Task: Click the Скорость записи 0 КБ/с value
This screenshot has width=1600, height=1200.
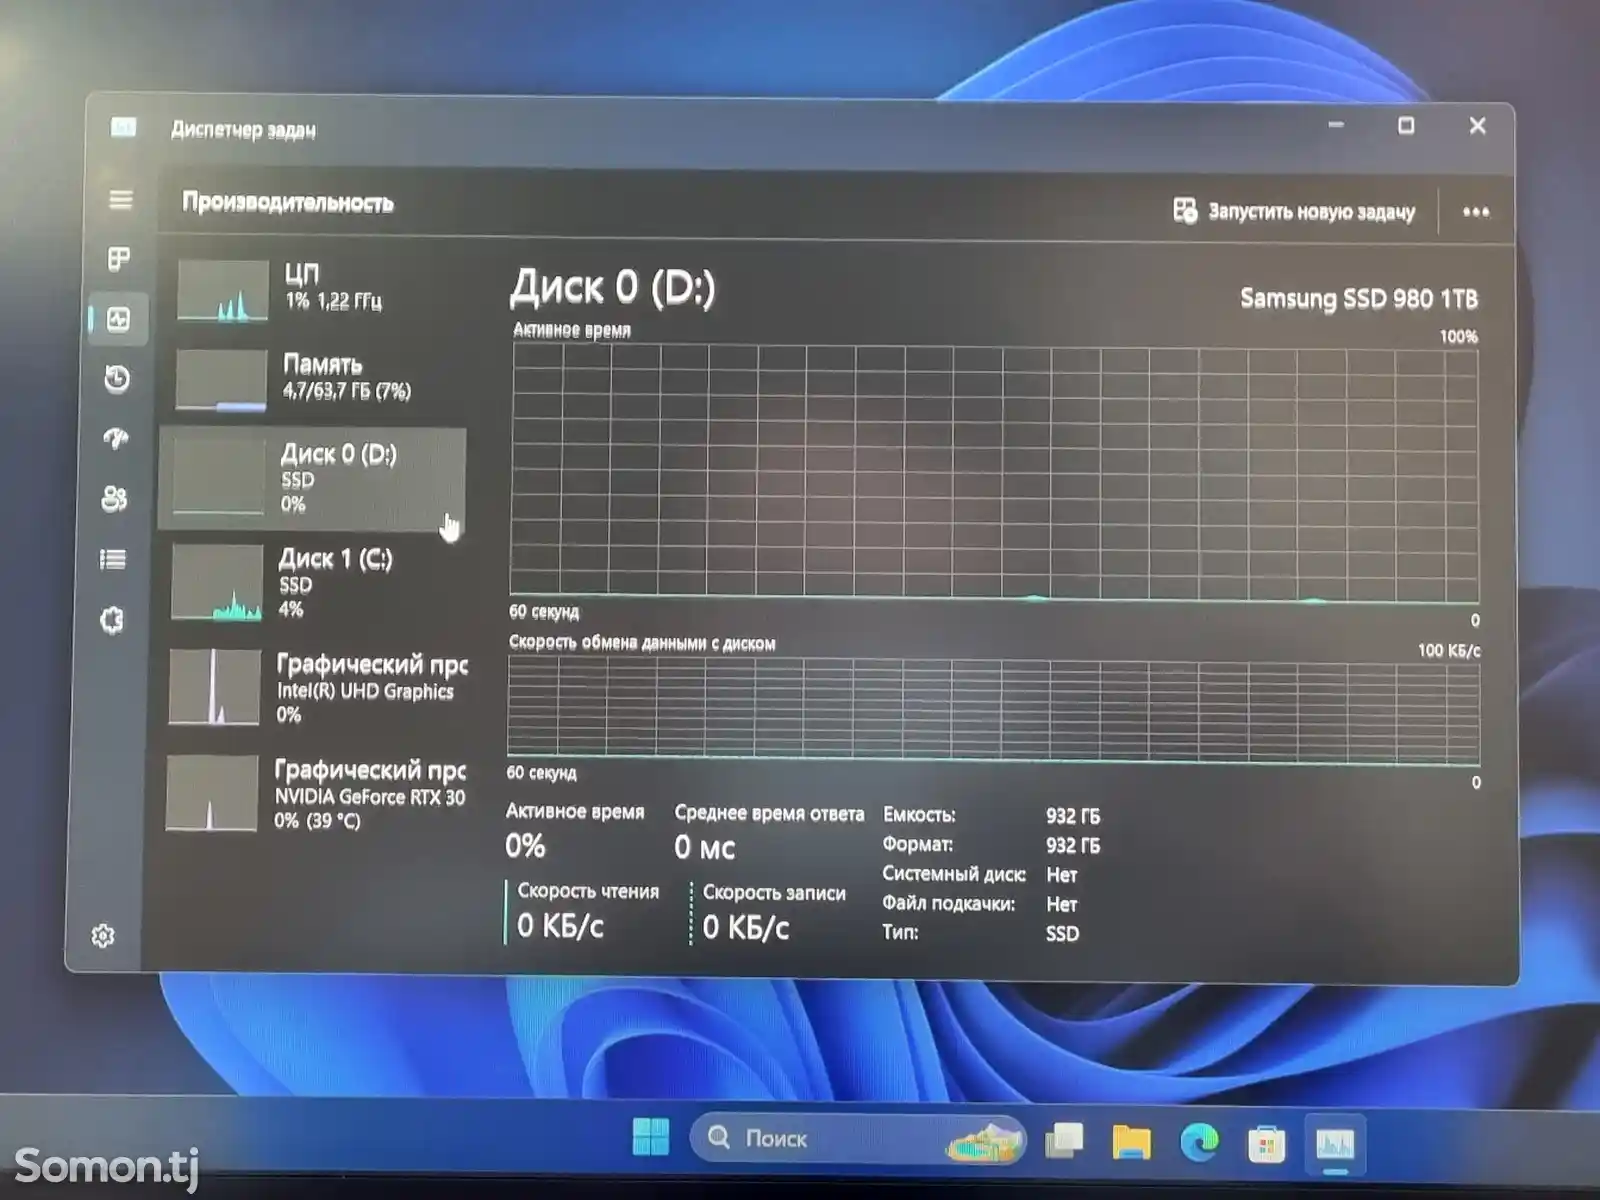Action: coord(746,928)
